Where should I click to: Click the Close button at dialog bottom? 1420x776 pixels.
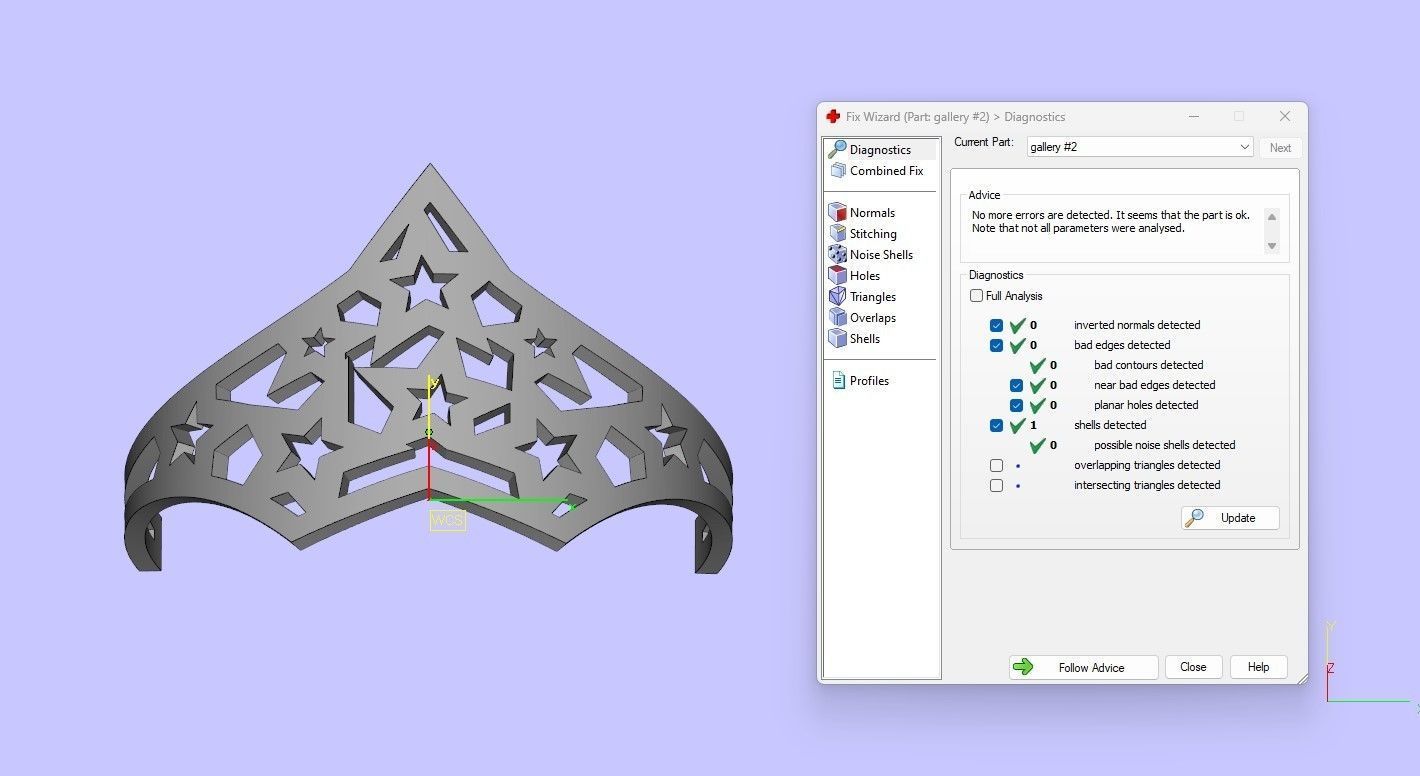pos(1193,667)
